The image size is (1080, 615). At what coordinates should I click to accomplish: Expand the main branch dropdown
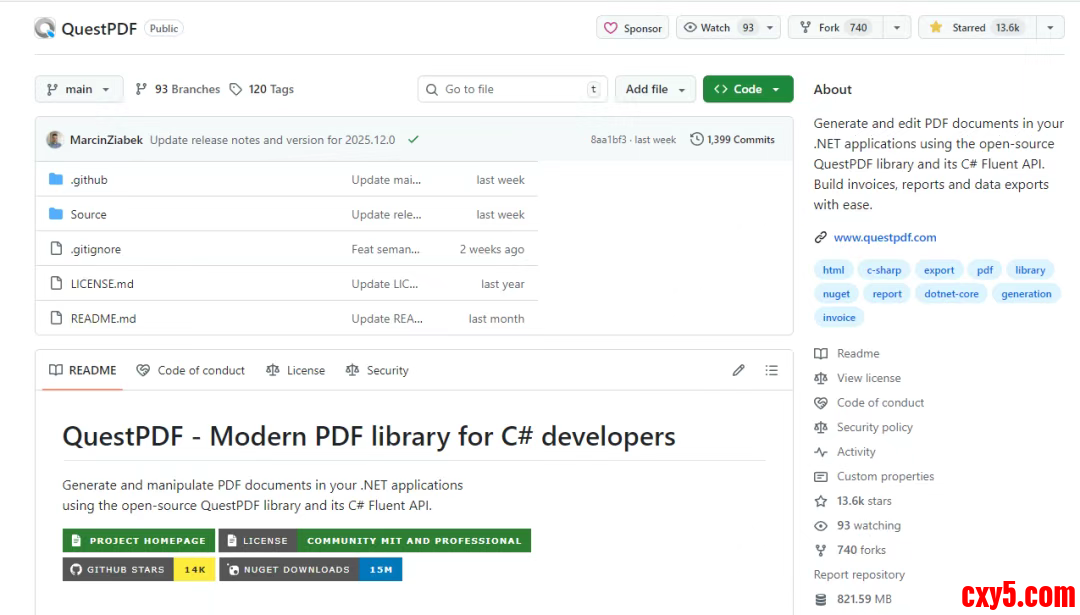[x=79, y=89]
